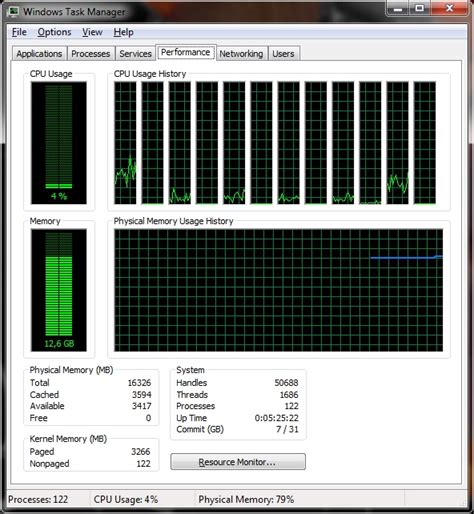Click the Threads value 1686
Screen dimensions: 474x514
(x=289, y=395)
